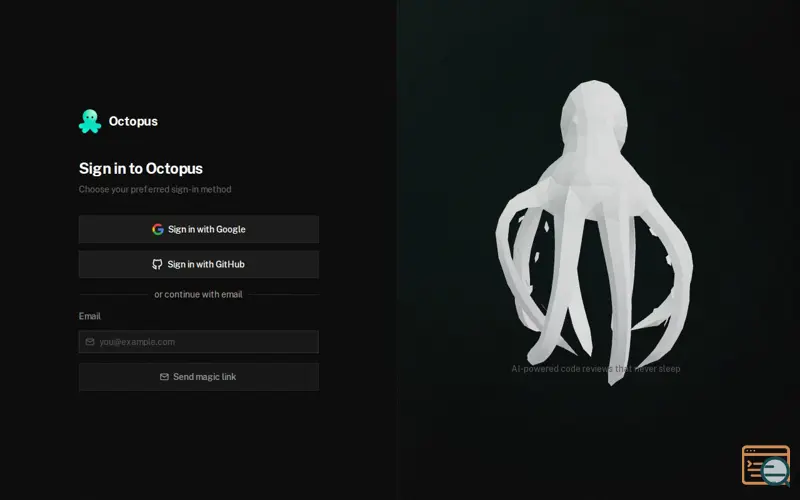
Task: Click the "or continue with email" text
Action: 198,294
